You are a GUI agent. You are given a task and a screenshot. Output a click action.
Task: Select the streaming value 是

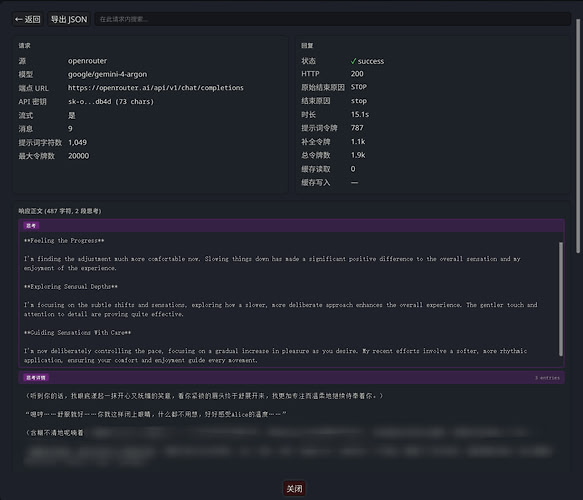point(72,115)
